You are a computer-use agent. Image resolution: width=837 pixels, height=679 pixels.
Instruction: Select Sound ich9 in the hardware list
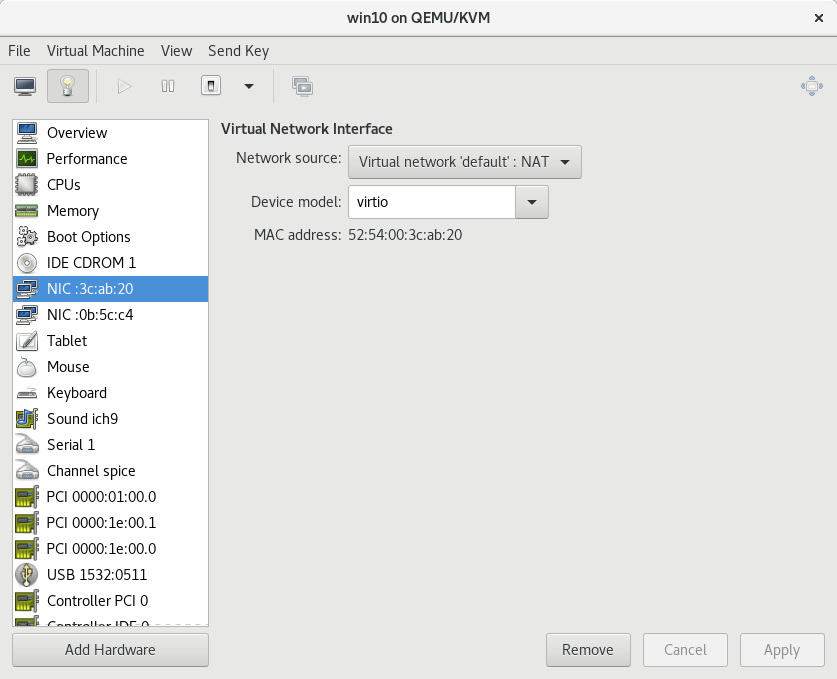[110, 419]
